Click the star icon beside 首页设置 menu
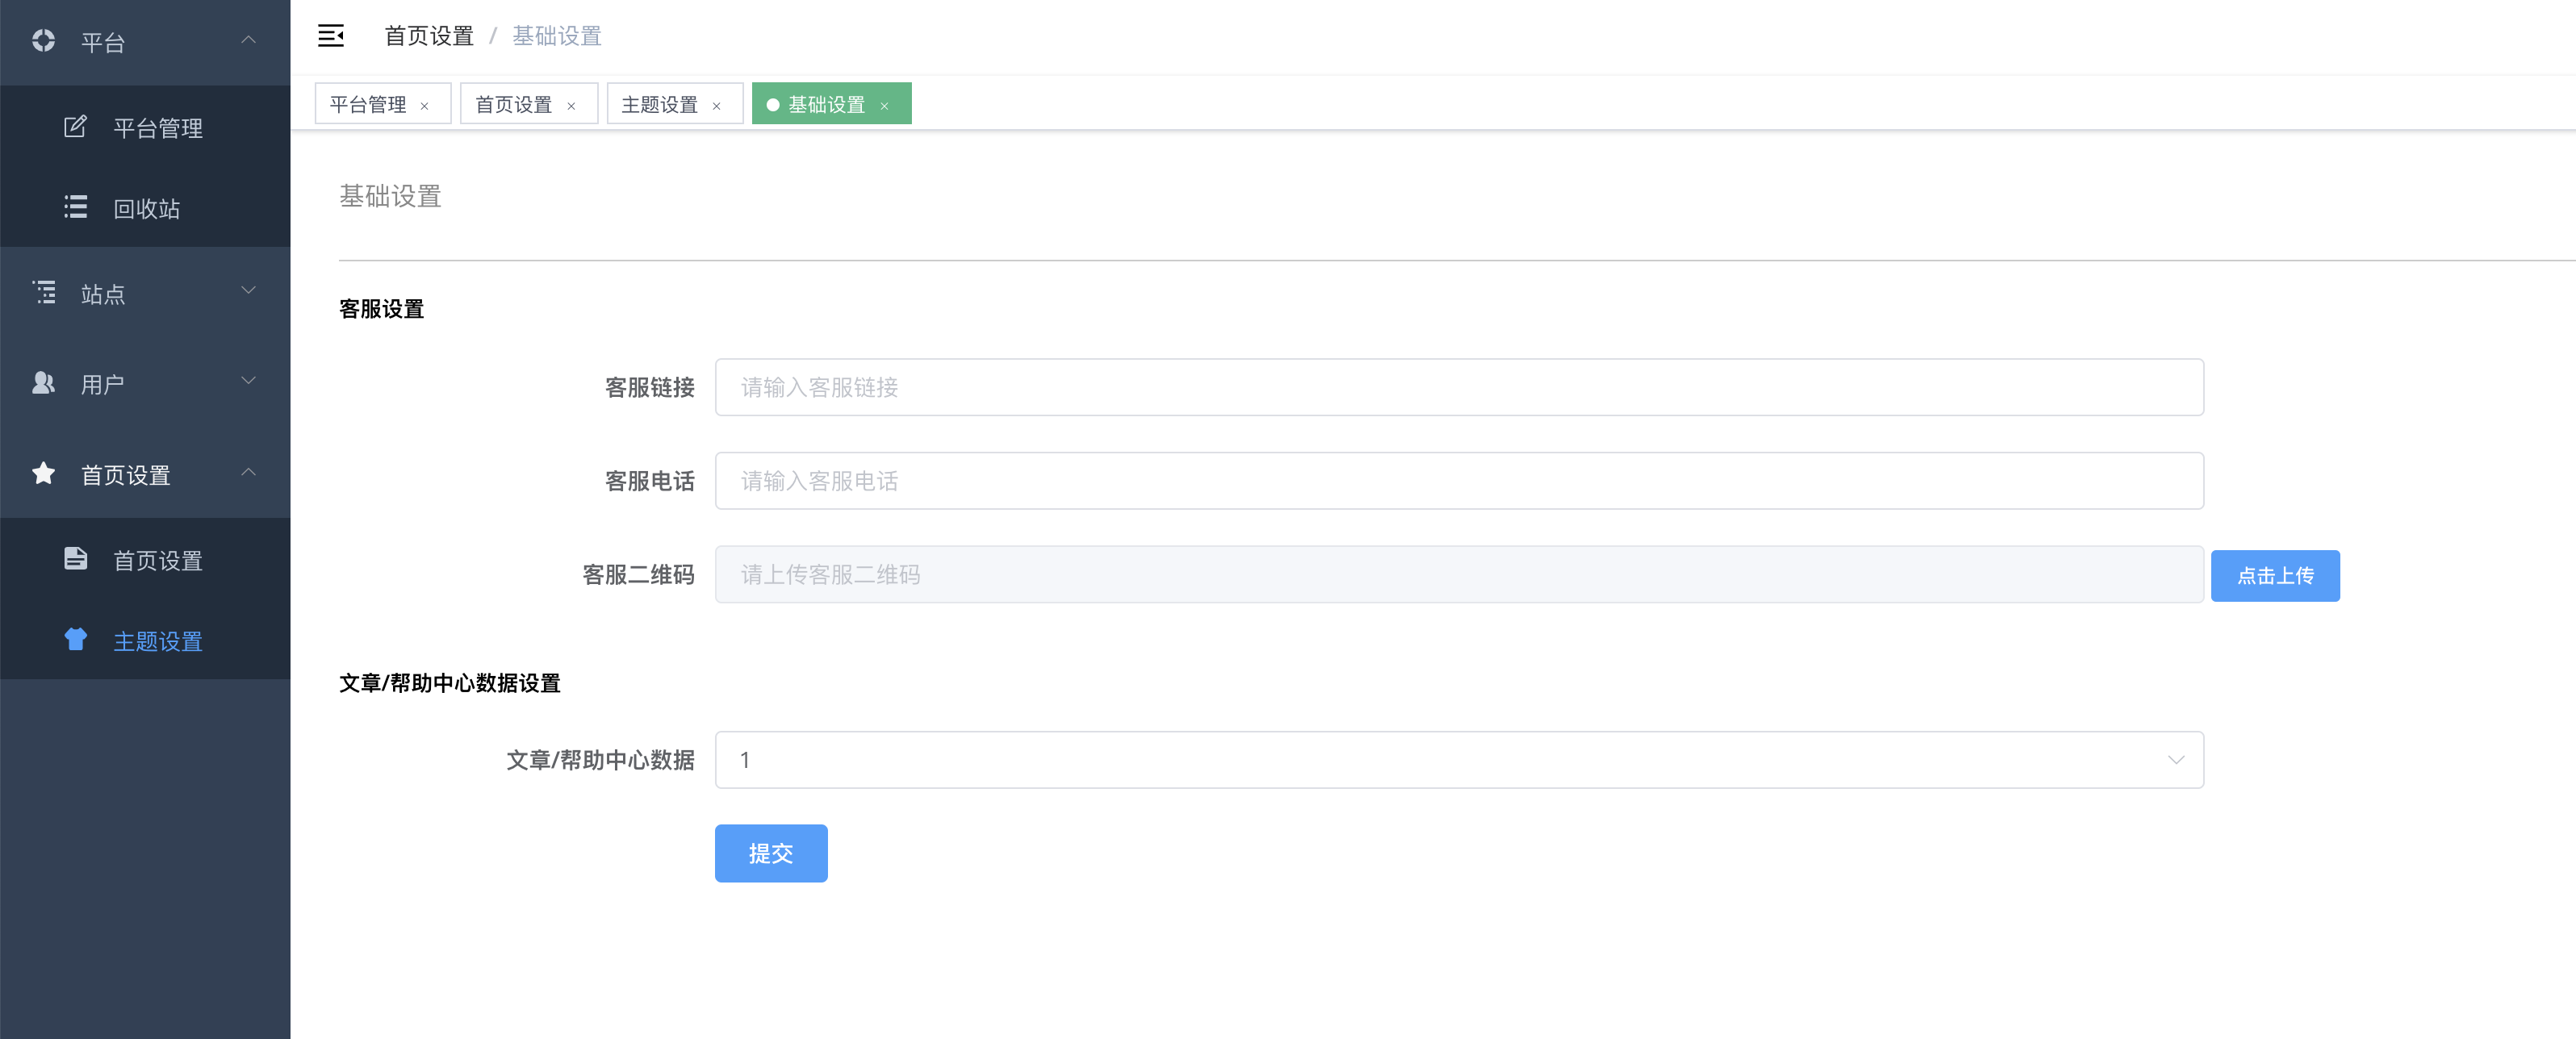The width and height of the screenshot is (2576, 1039). point(43,473)
